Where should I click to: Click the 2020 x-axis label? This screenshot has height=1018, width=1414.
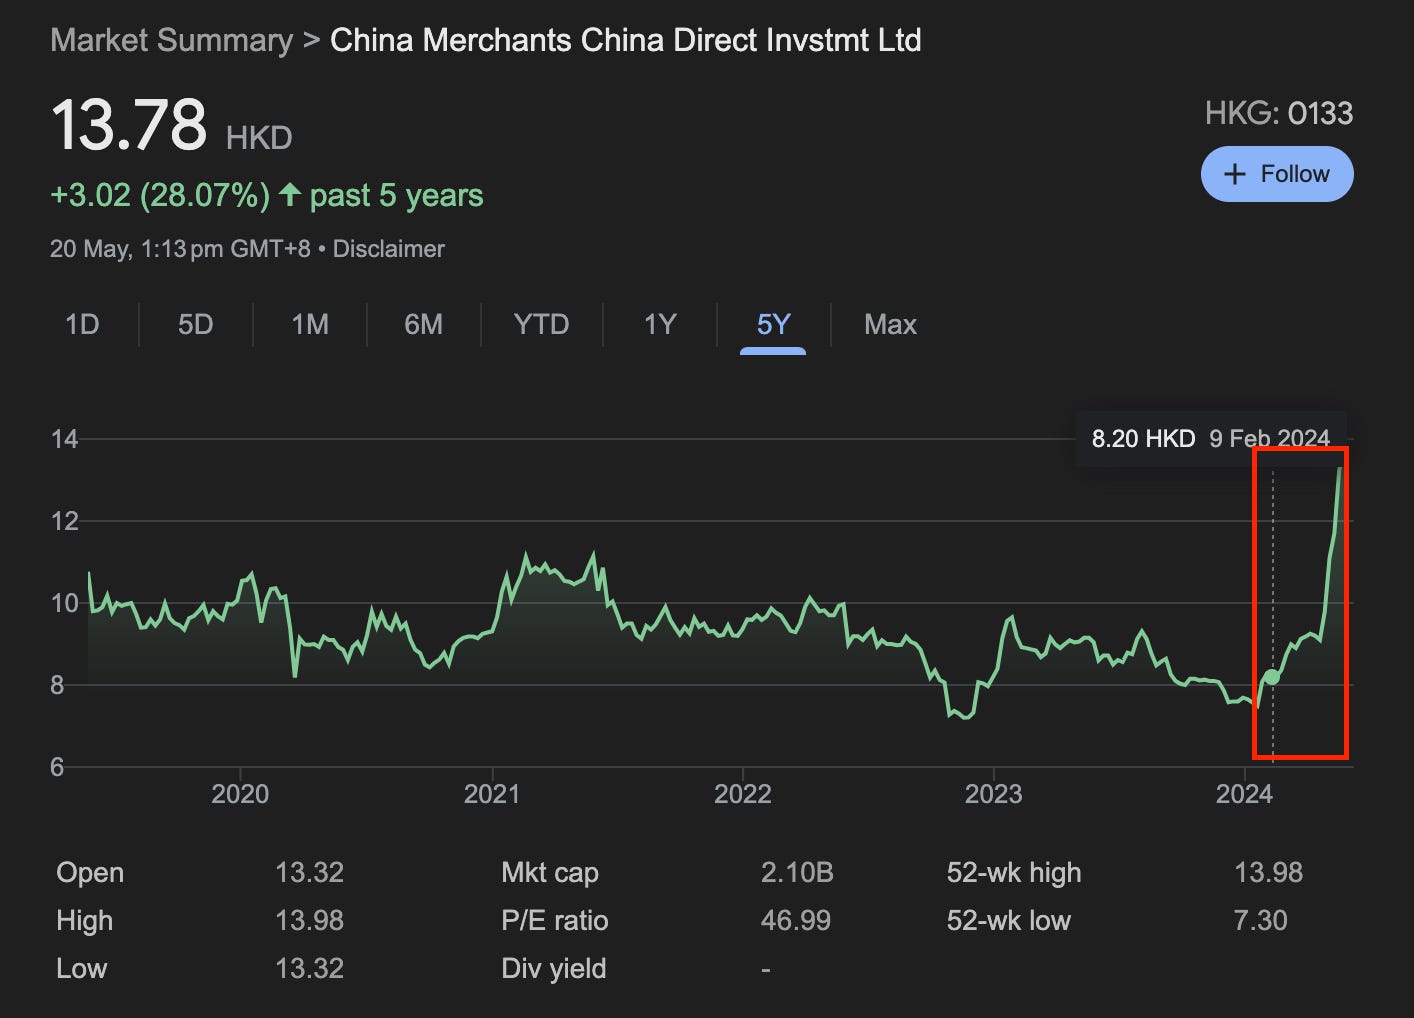[240, 794]
